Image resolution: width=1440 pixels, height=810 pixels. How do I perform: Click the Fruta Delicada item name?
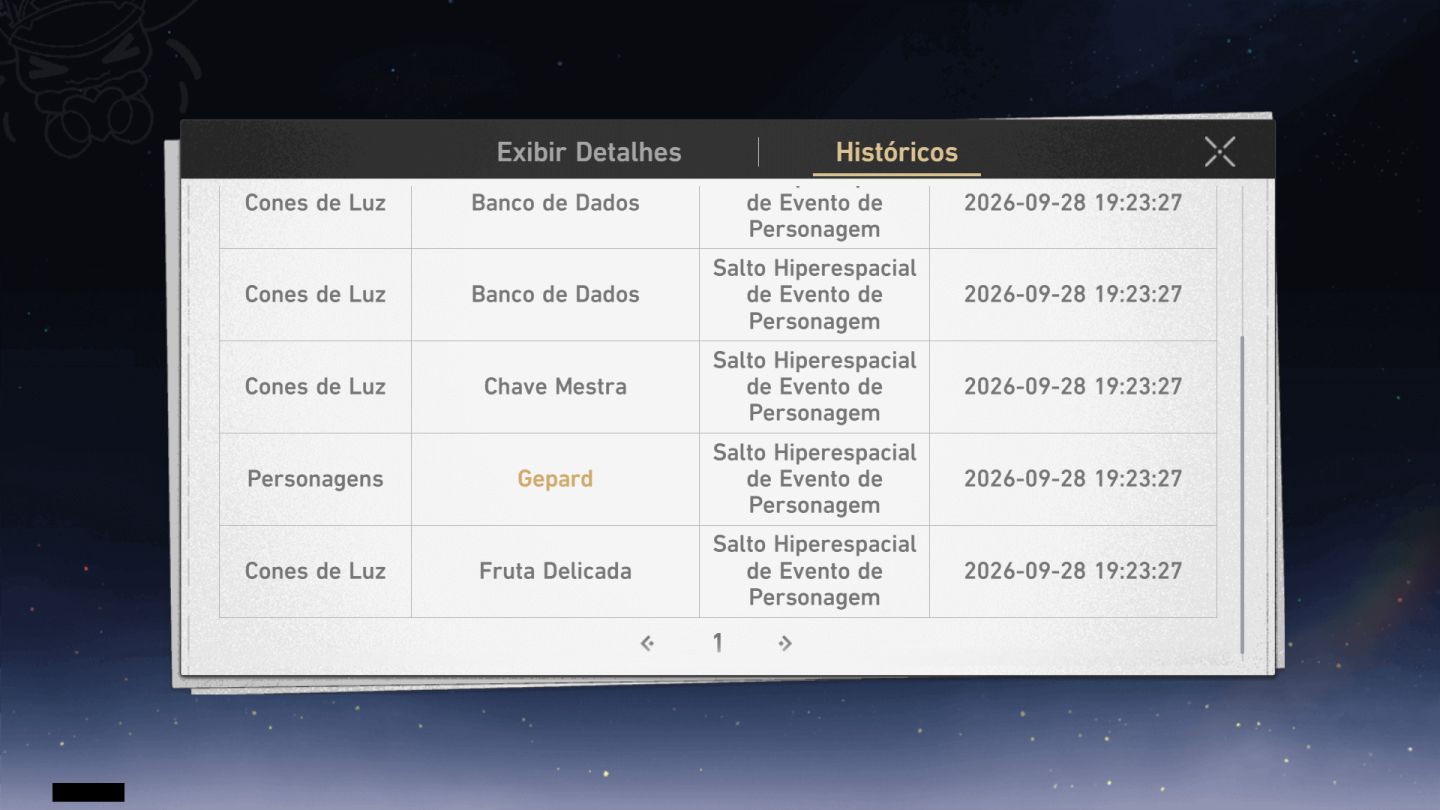[555, 571]
